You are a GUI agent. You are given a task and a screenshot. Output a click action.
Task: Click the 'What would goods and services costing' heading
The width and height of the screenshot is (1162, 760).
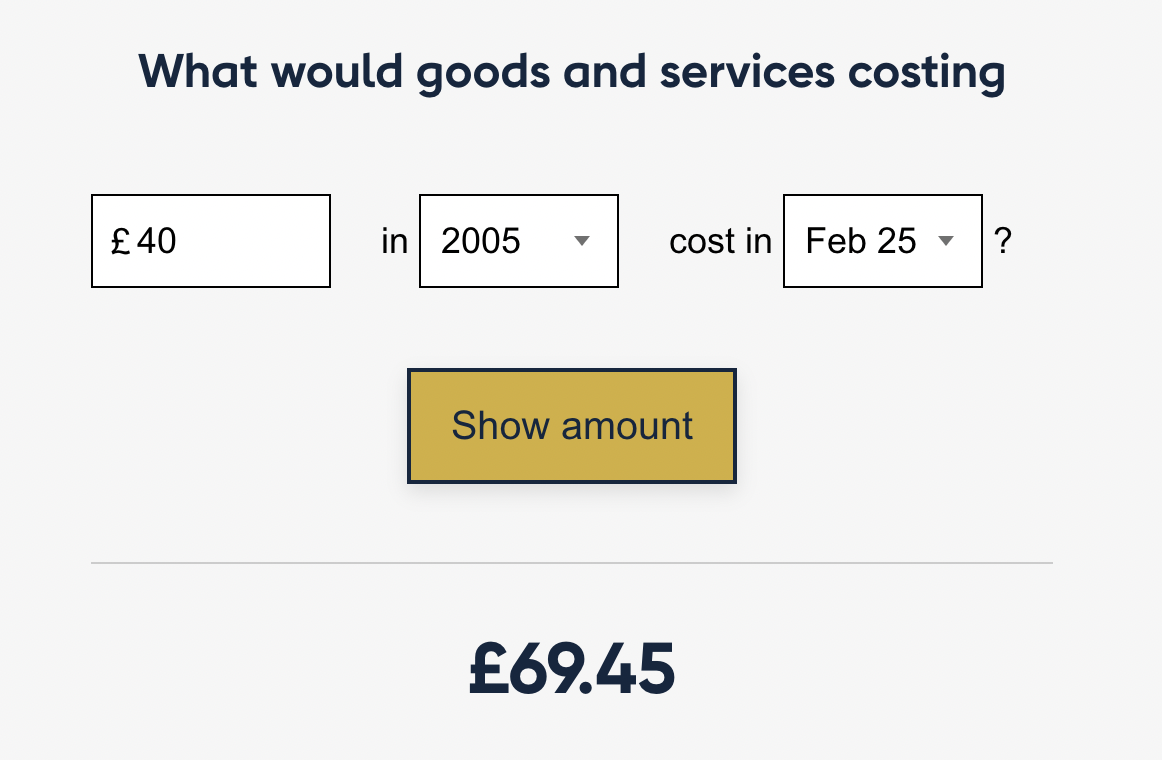[572, 72]
